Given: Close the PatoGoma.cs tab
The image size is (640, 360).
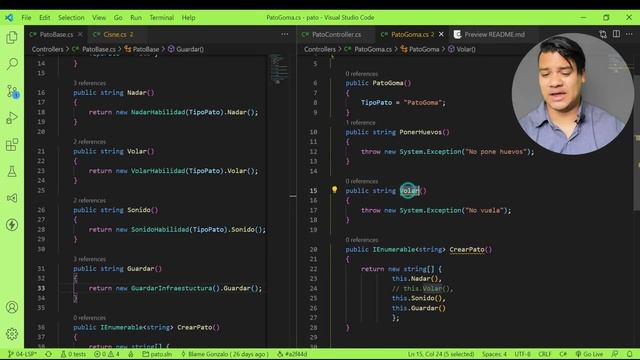Looking at the screenshot, I should point(441,34).
